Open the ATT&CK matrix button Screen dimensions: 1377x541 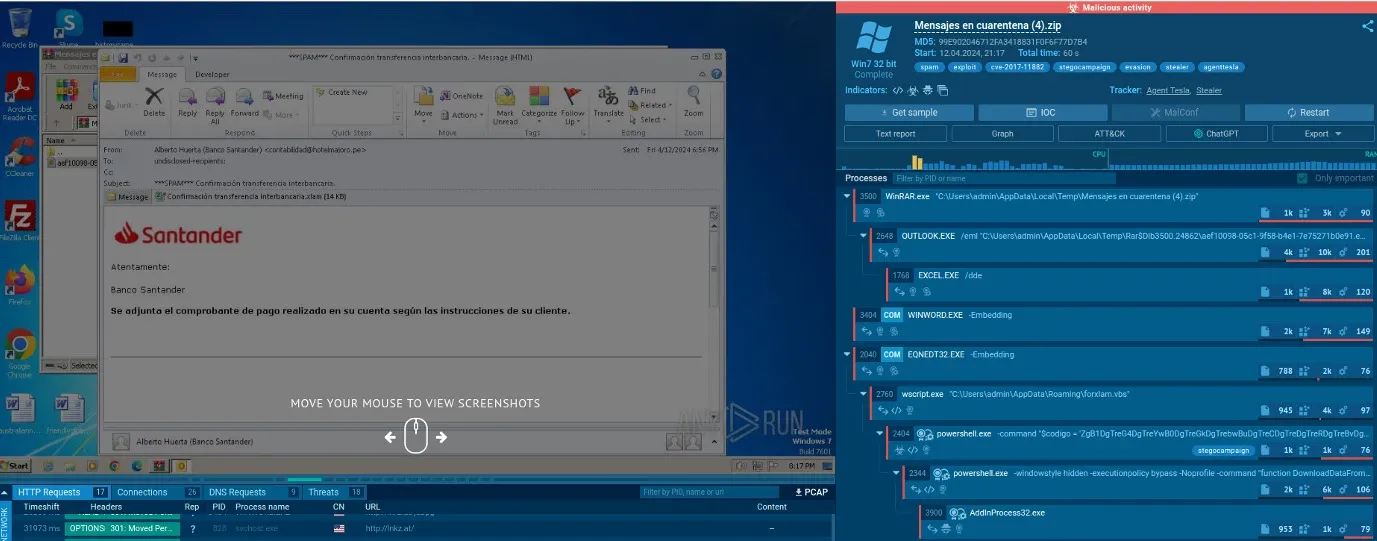click(1109, 133)
